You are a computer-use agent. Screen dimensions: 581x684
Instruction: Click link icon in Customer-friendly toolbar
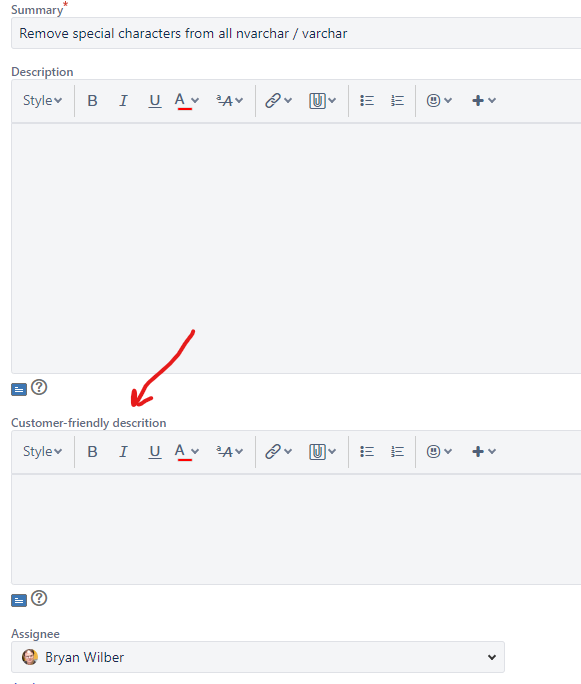(x=273, y=451)
